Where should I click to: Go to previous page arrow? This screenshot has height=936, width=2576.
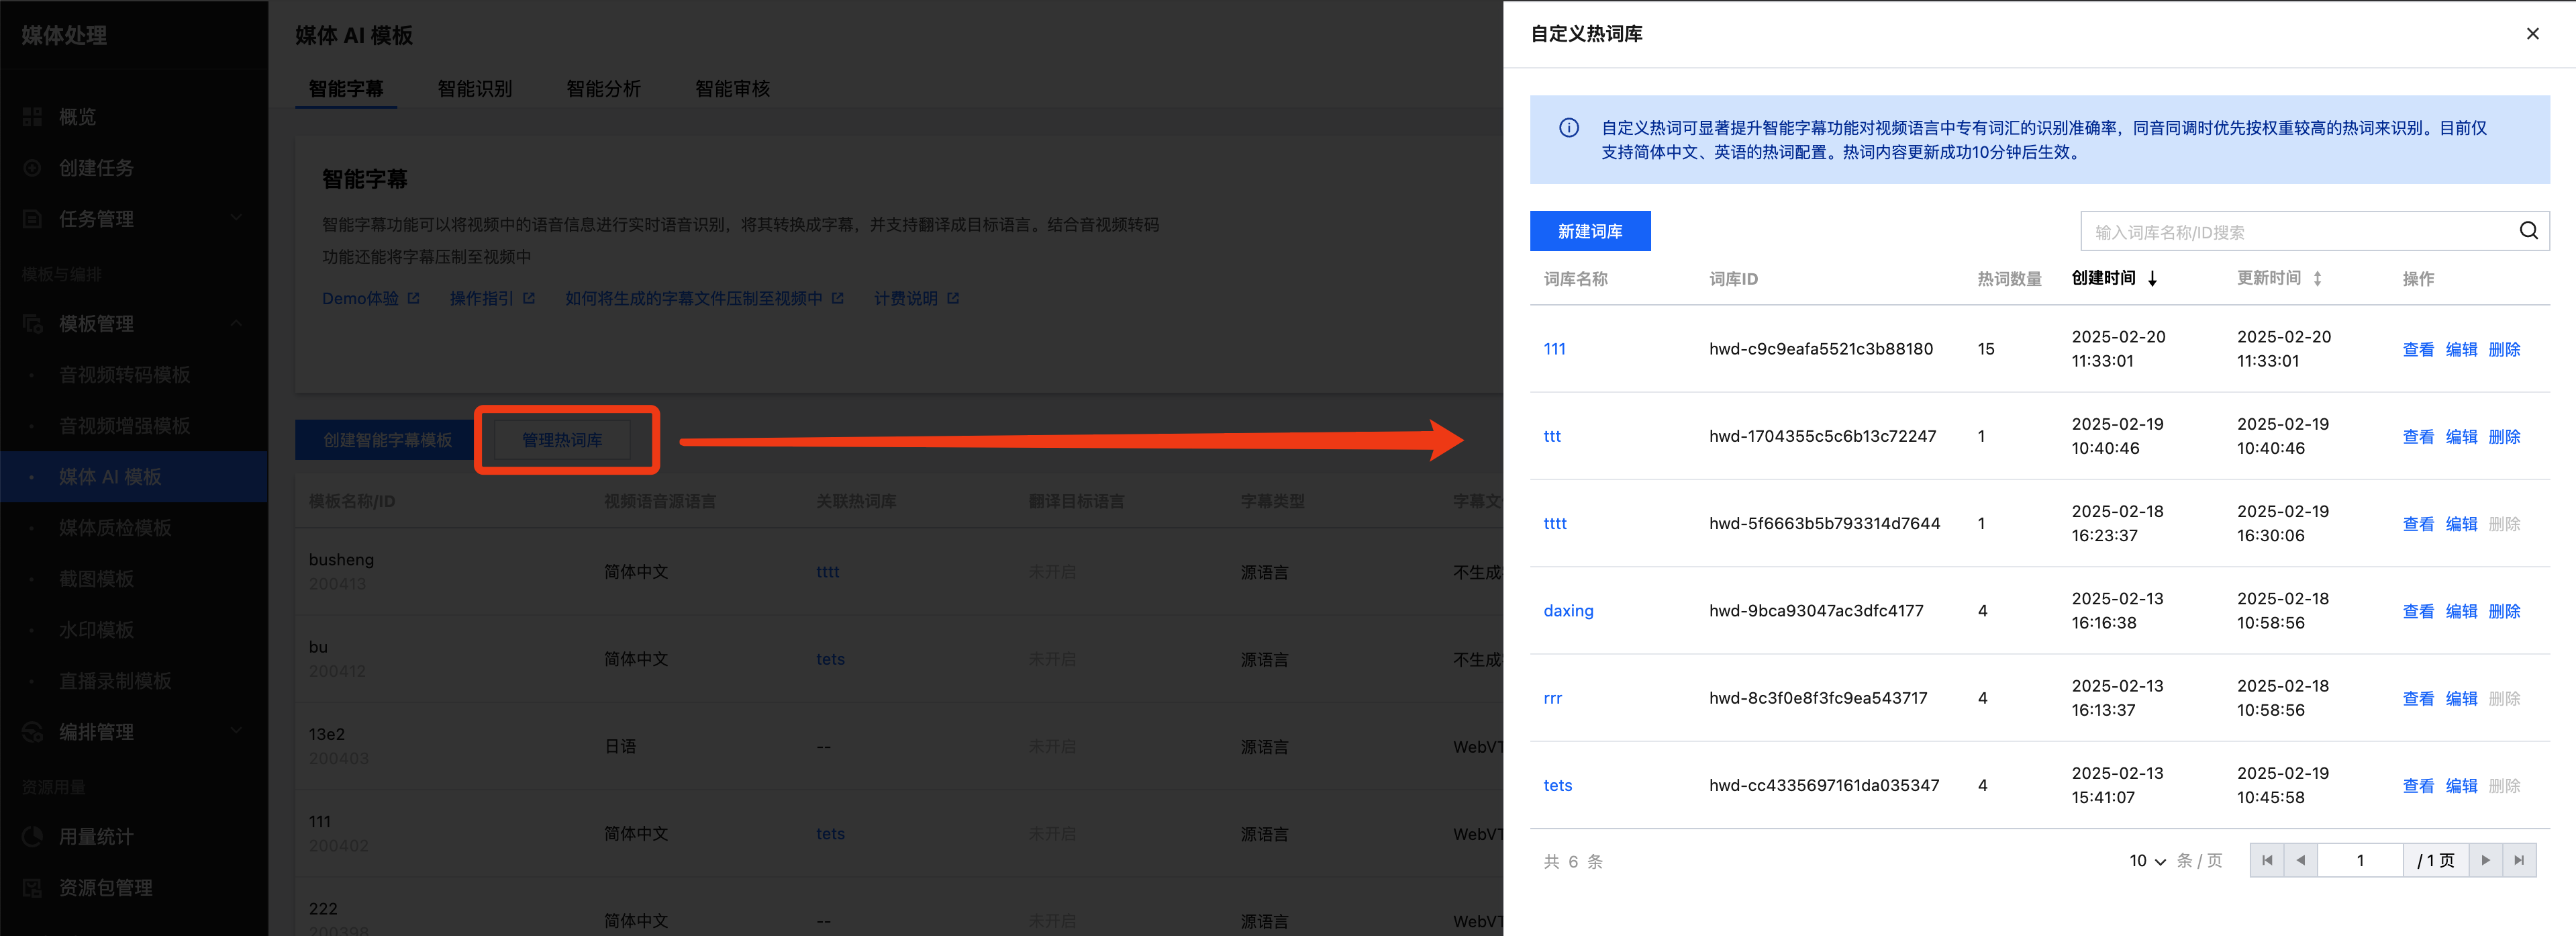2301,860
